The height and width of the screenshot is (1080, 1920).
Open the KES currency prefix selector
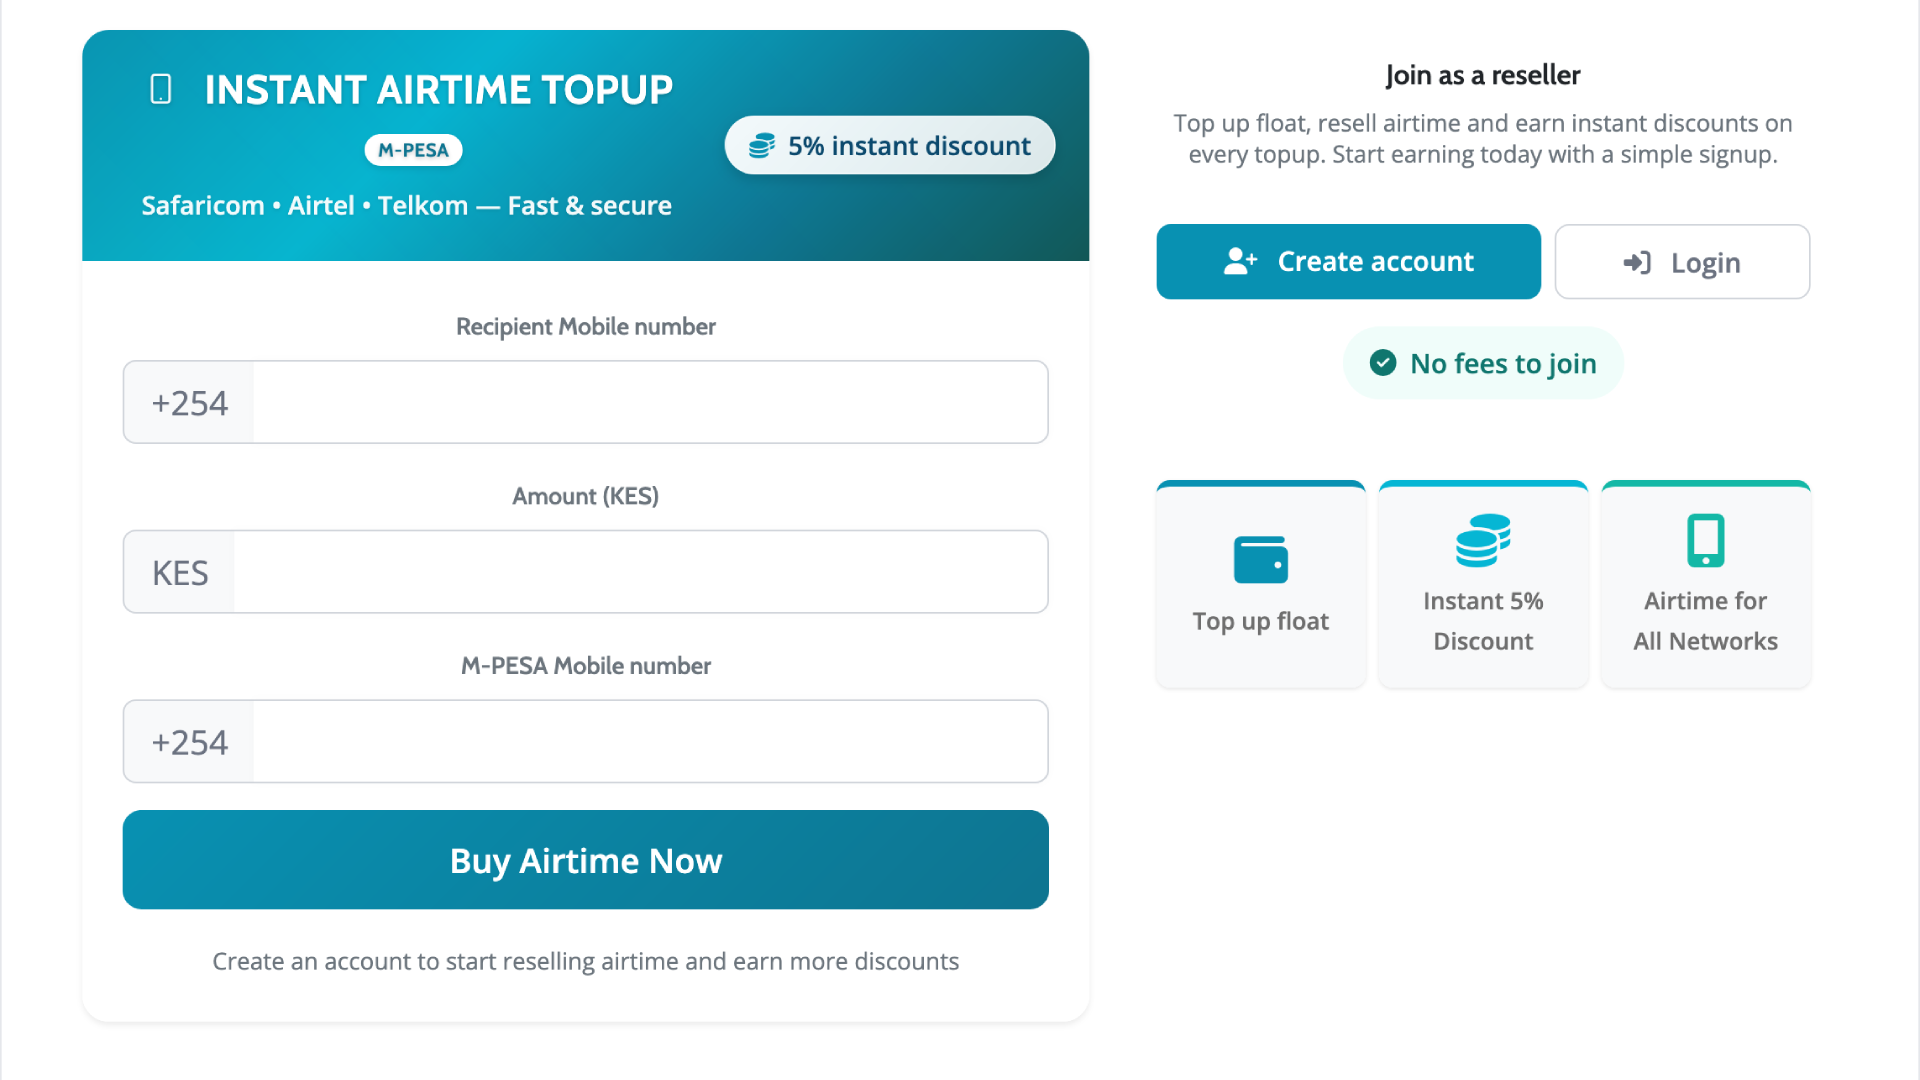pos(179,571)
